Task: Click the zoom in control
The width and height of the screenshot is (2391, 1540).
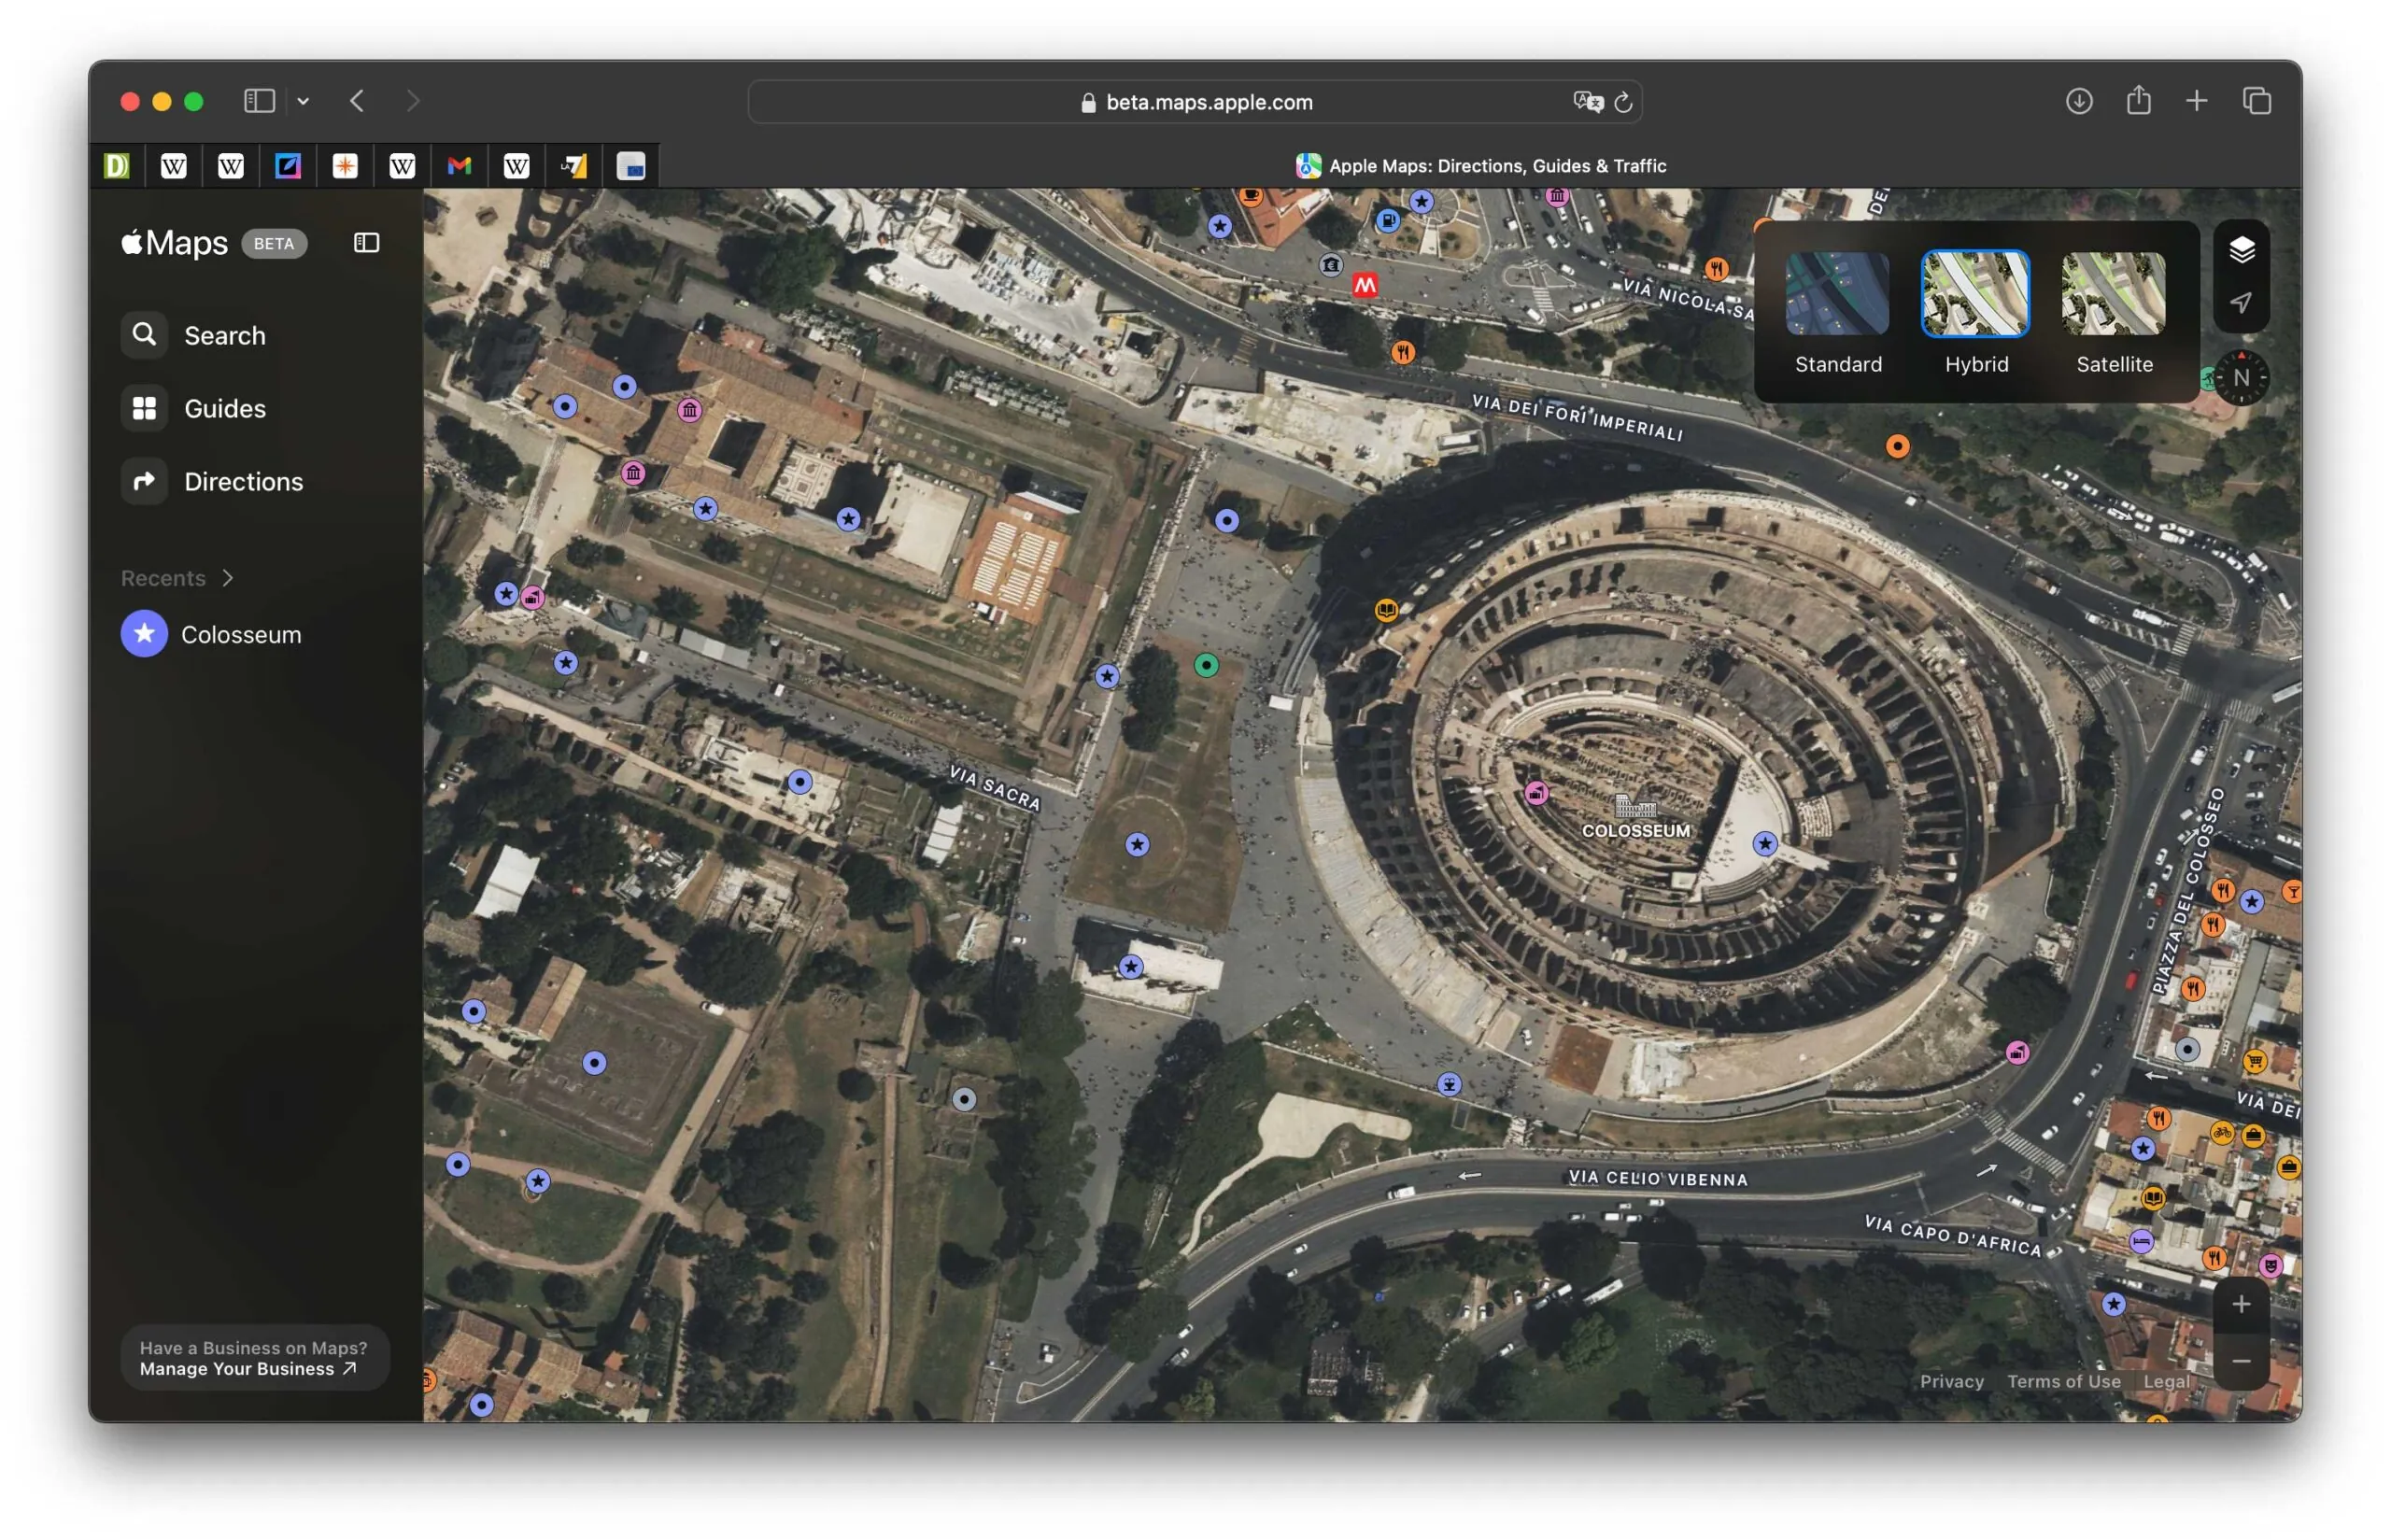Action: click(x=2242, y=1303)
